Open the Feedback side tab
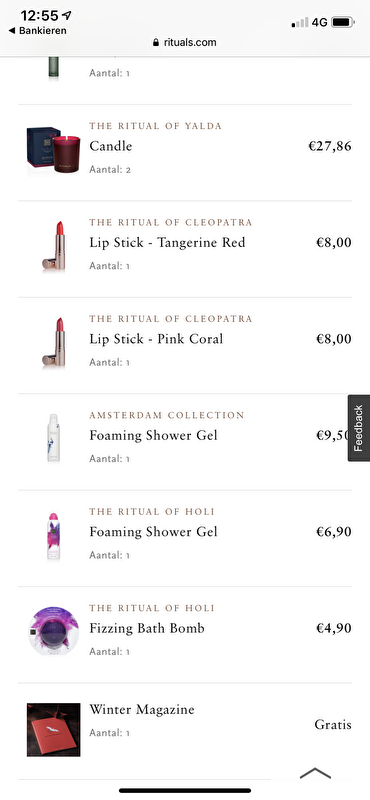 tap(359, 428)
